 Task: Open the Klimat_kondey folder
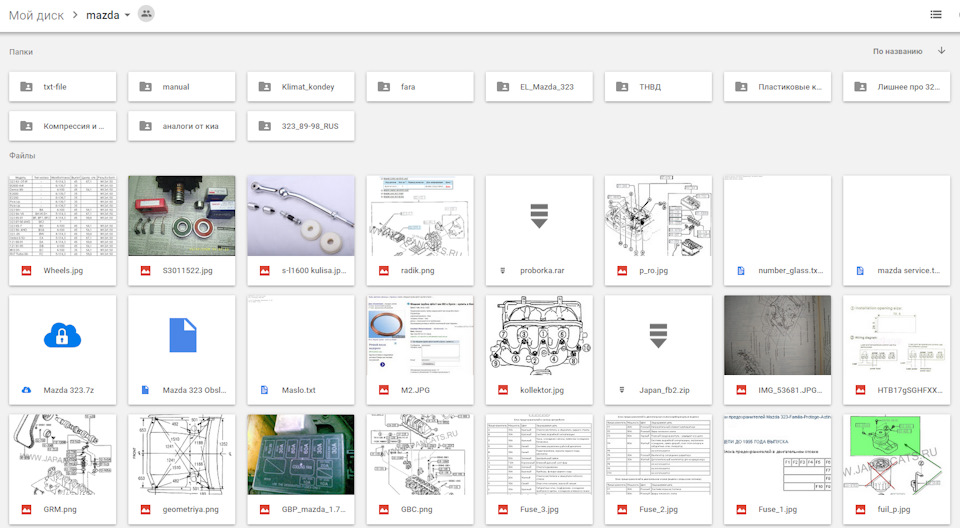coord(301,86)
